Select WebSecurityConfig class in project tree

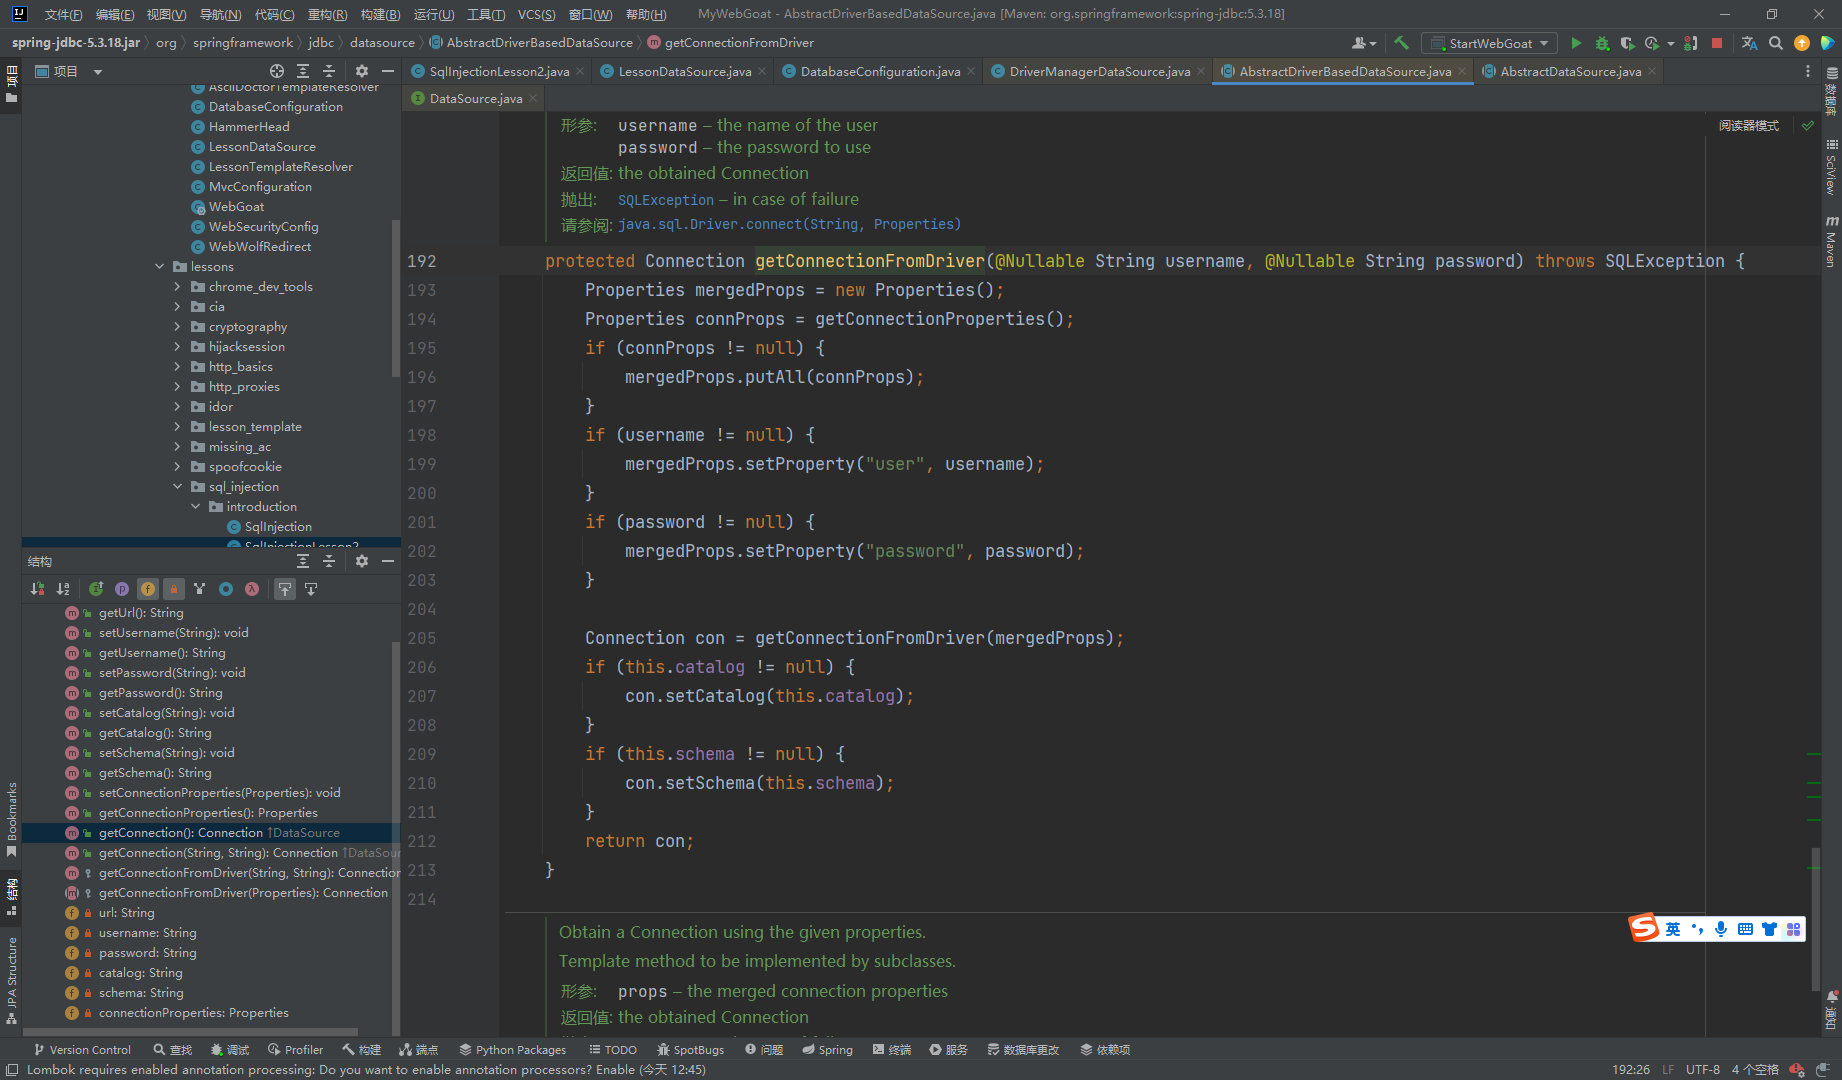pyautogui.click(x=263, y=227)
